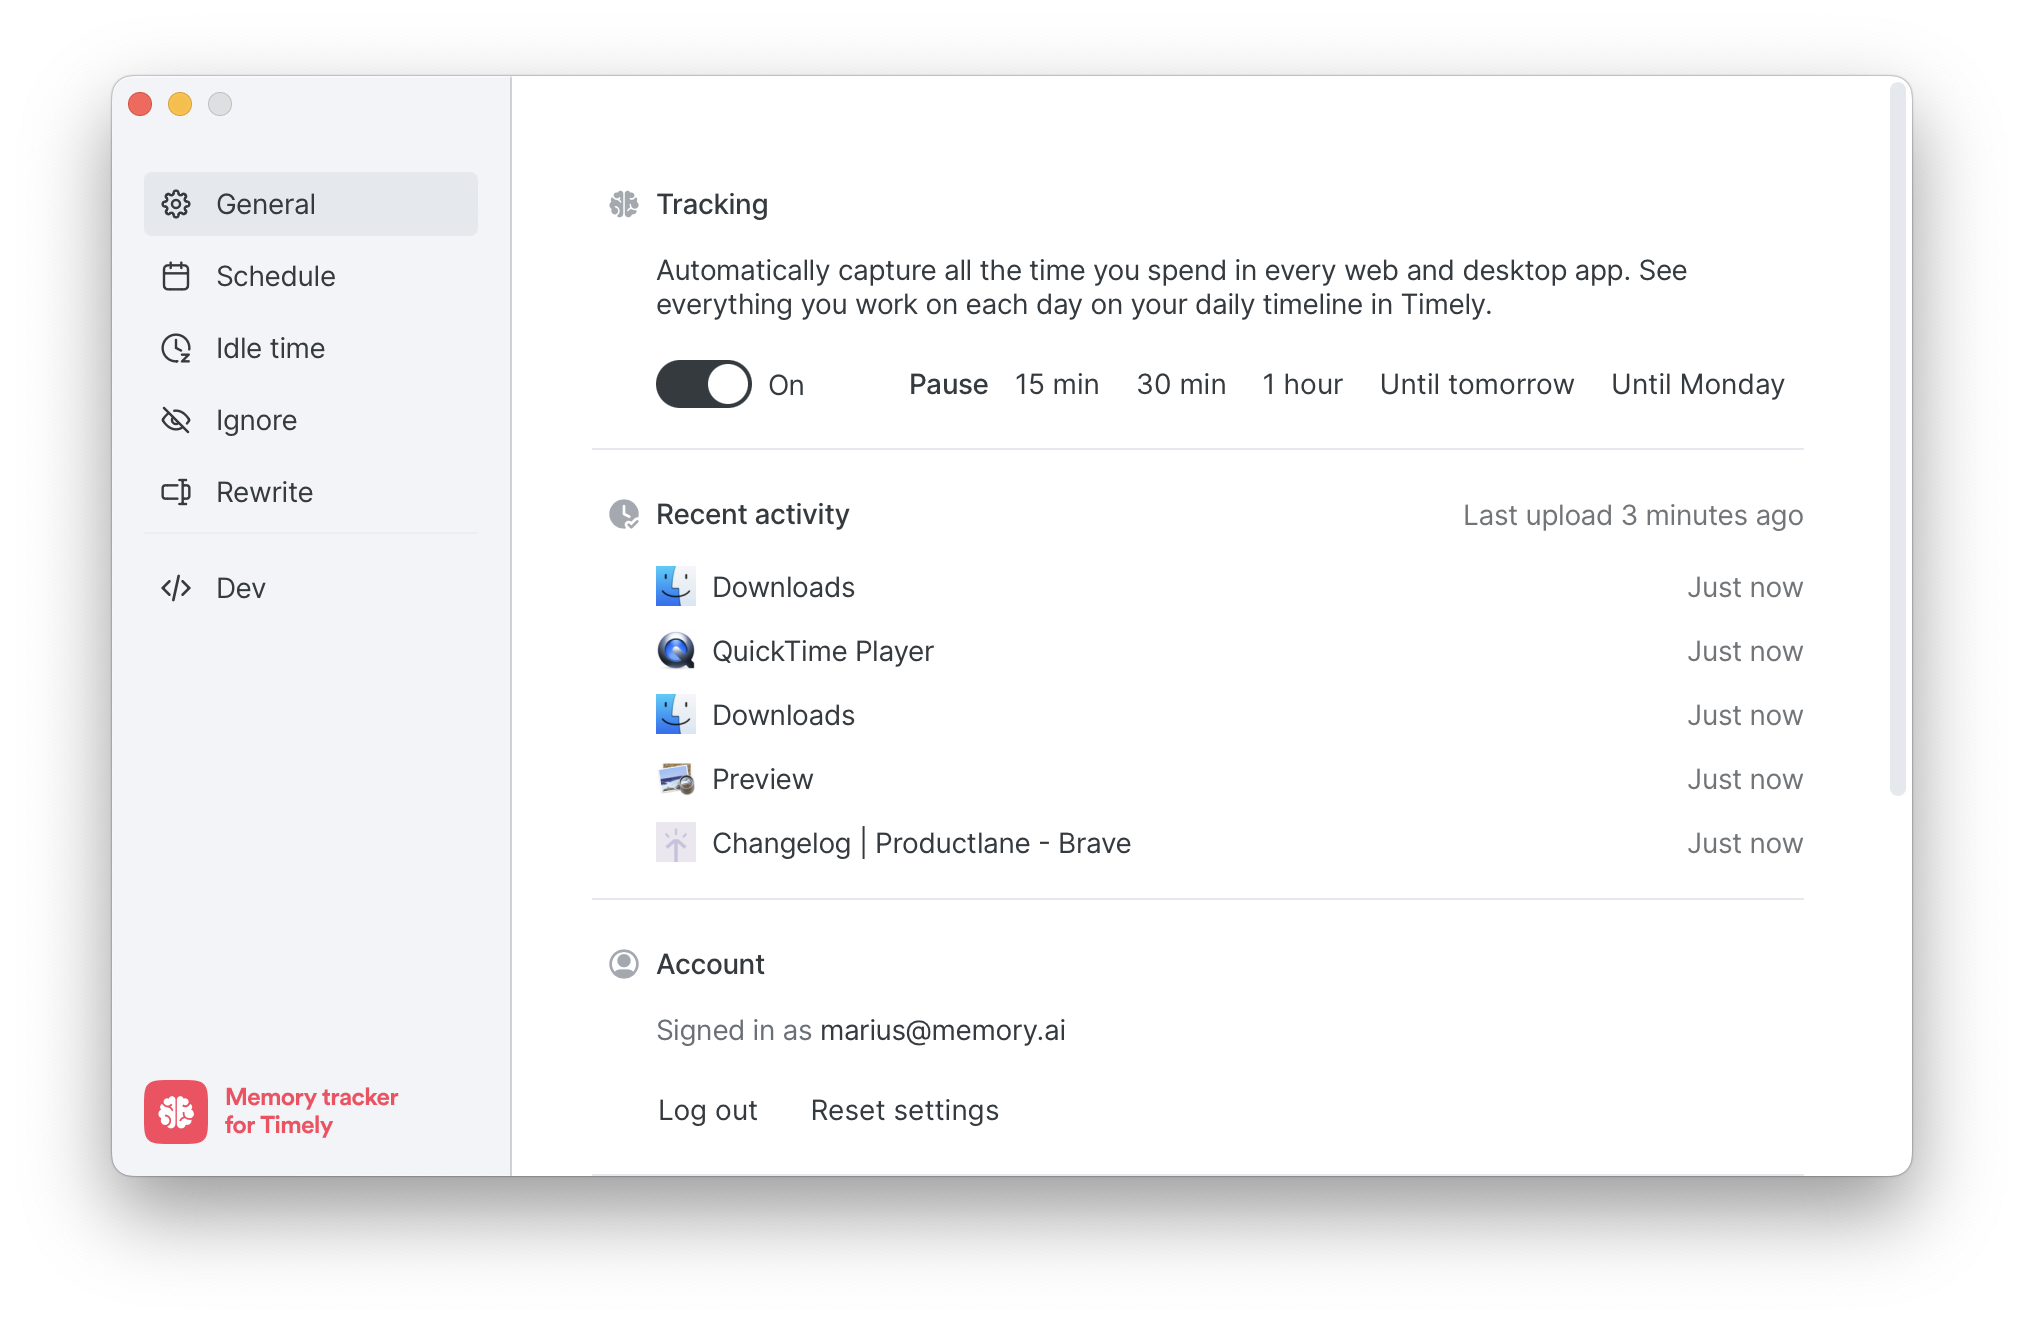Click the Ignore crossed-eye icon
The width and height of the screenshot is (2024, 1324).
pyautogui.click(x=176, y=420)
